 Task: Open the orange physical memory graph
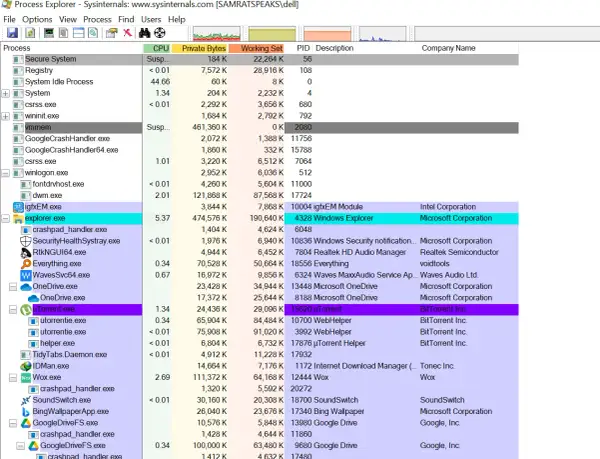tap(327, 34)
